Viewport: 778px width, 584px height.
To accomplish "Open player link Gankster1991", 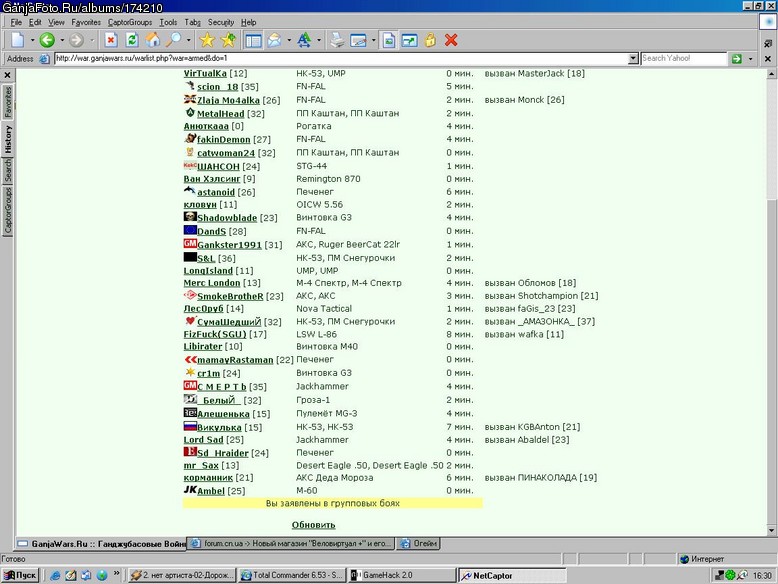I will pos(229,245).
